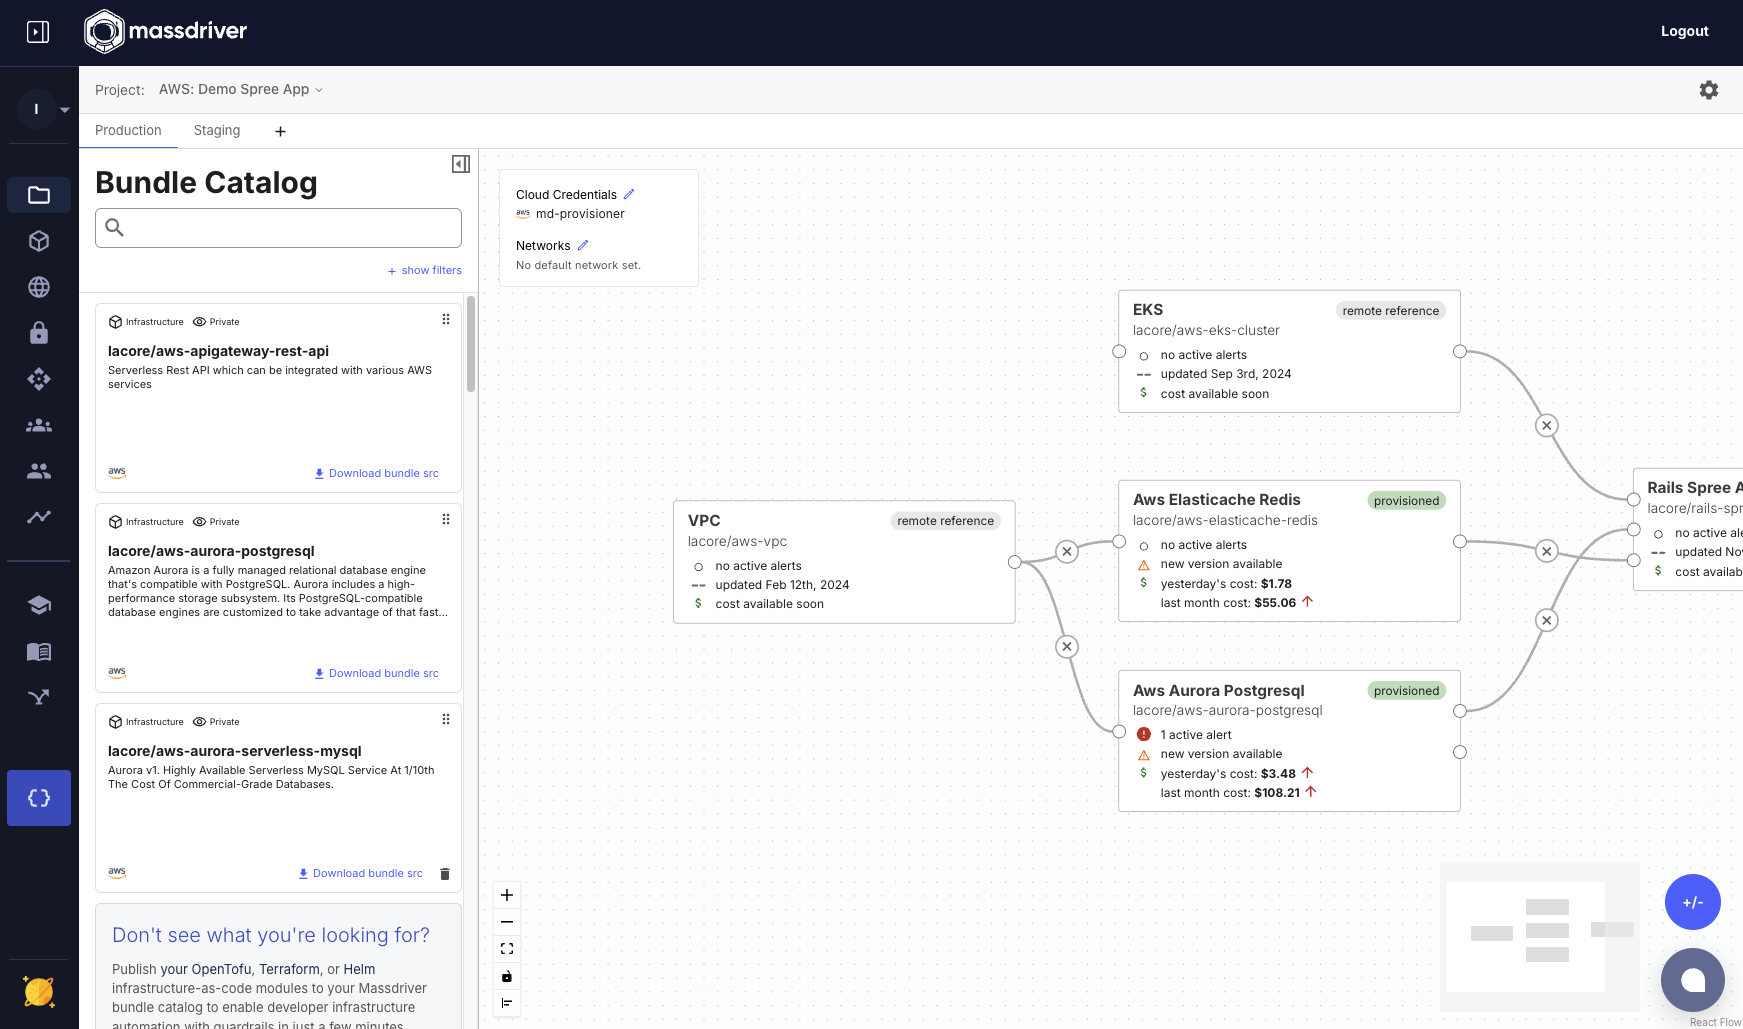Remove the EKS to Rails Spree connection
Screen dimensions: 1743x1029
[x=1547, y=425]
